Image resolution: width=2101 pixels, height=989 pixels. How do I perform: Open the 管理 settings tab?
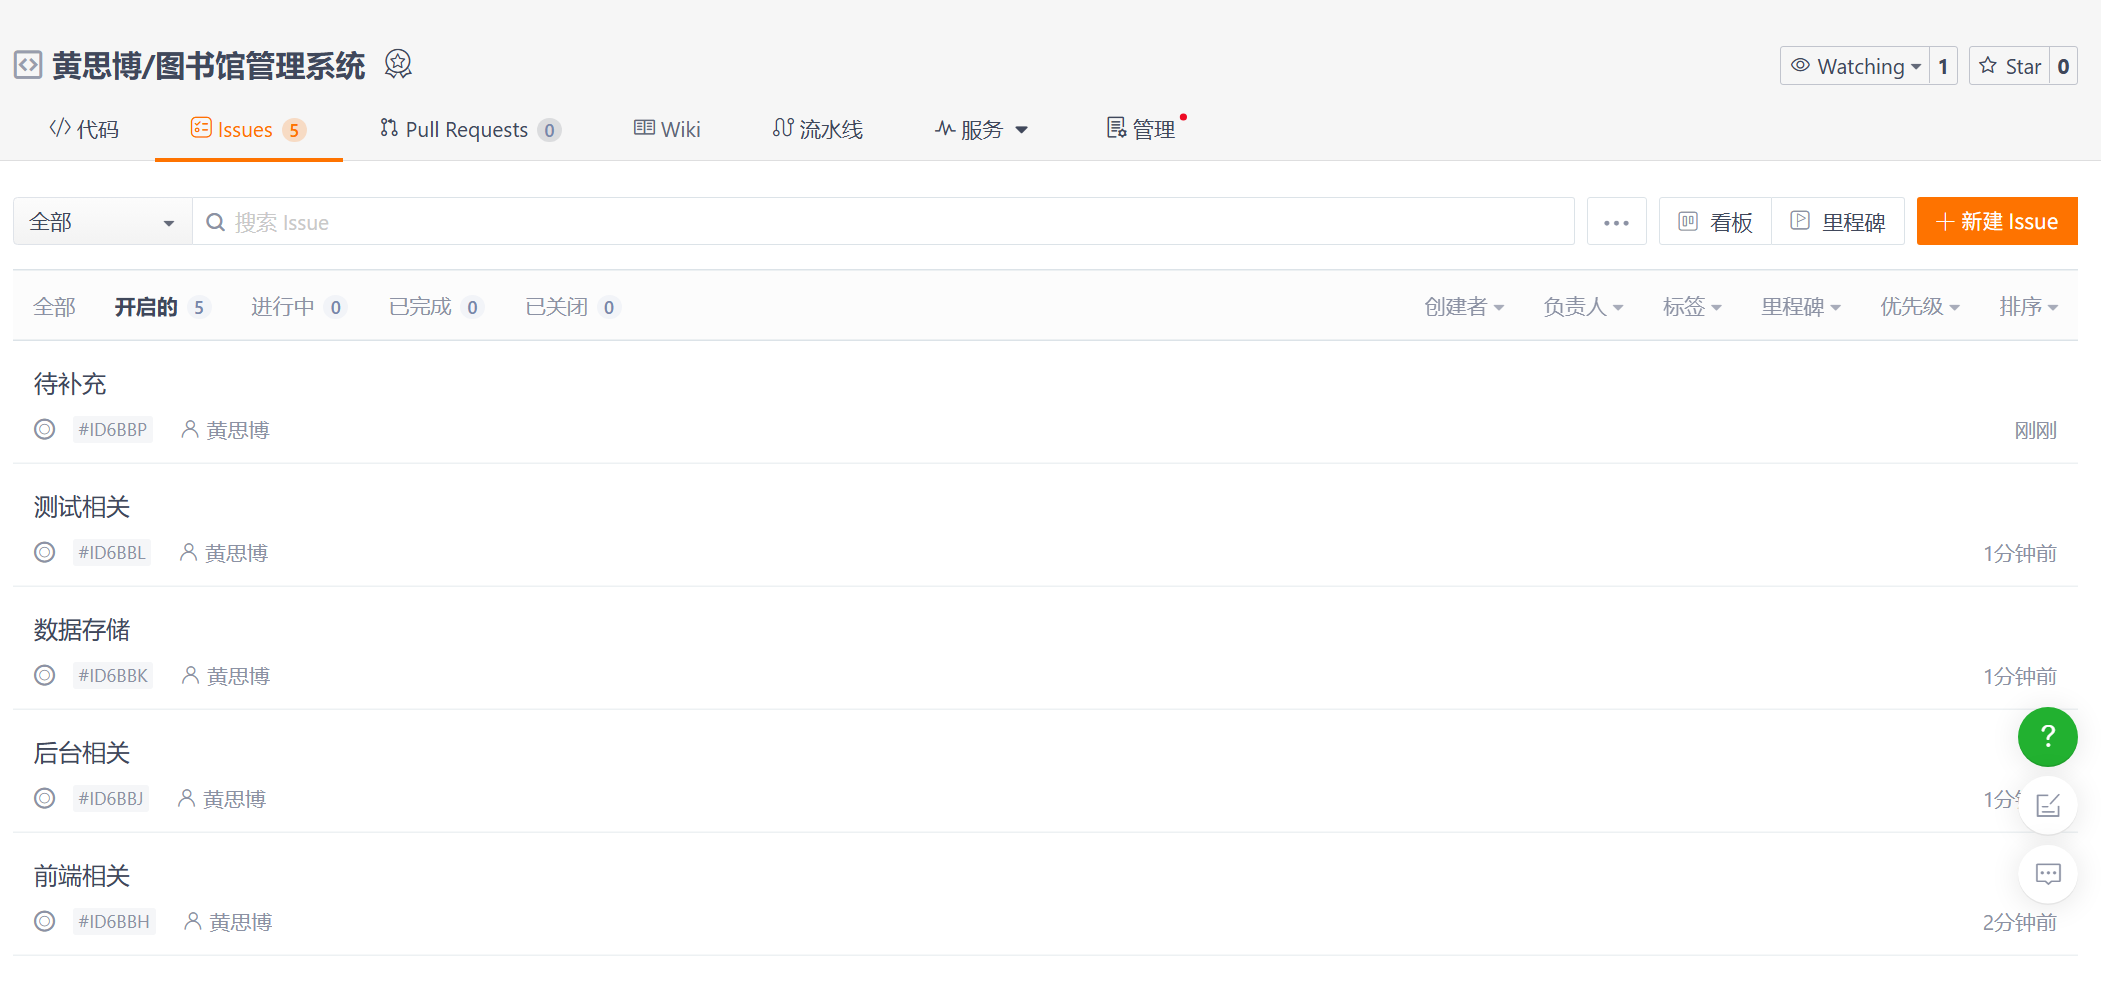click(1141, 130)
